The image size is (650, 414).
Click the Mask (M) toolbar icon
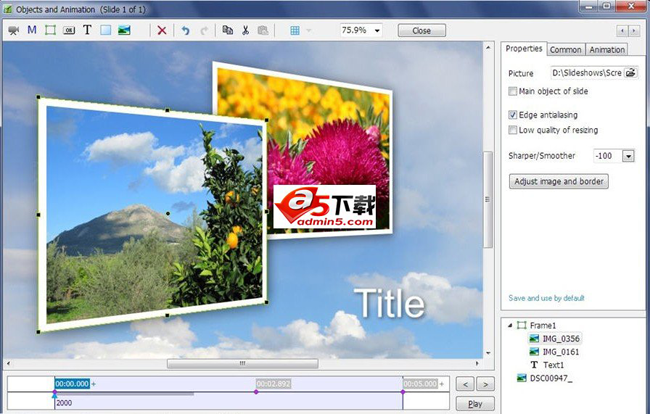[32, 30]
